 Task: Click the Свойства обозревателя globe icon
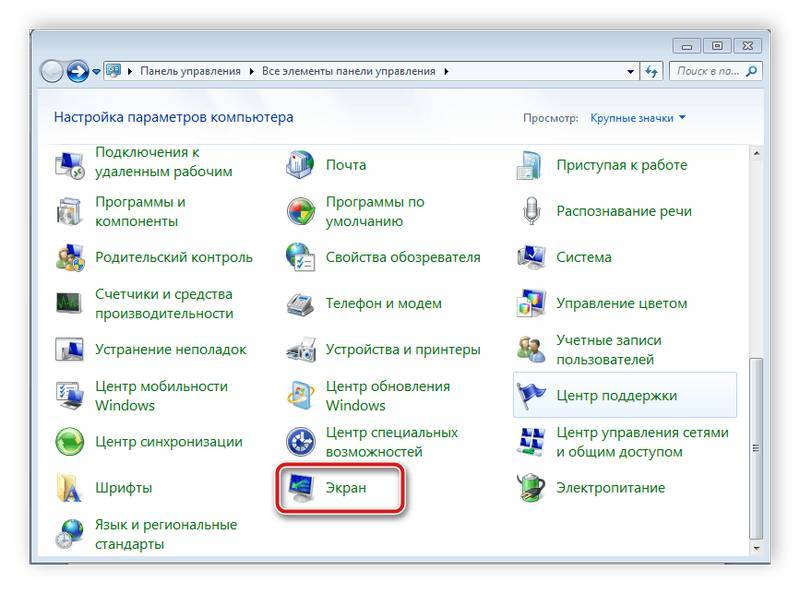300,257
